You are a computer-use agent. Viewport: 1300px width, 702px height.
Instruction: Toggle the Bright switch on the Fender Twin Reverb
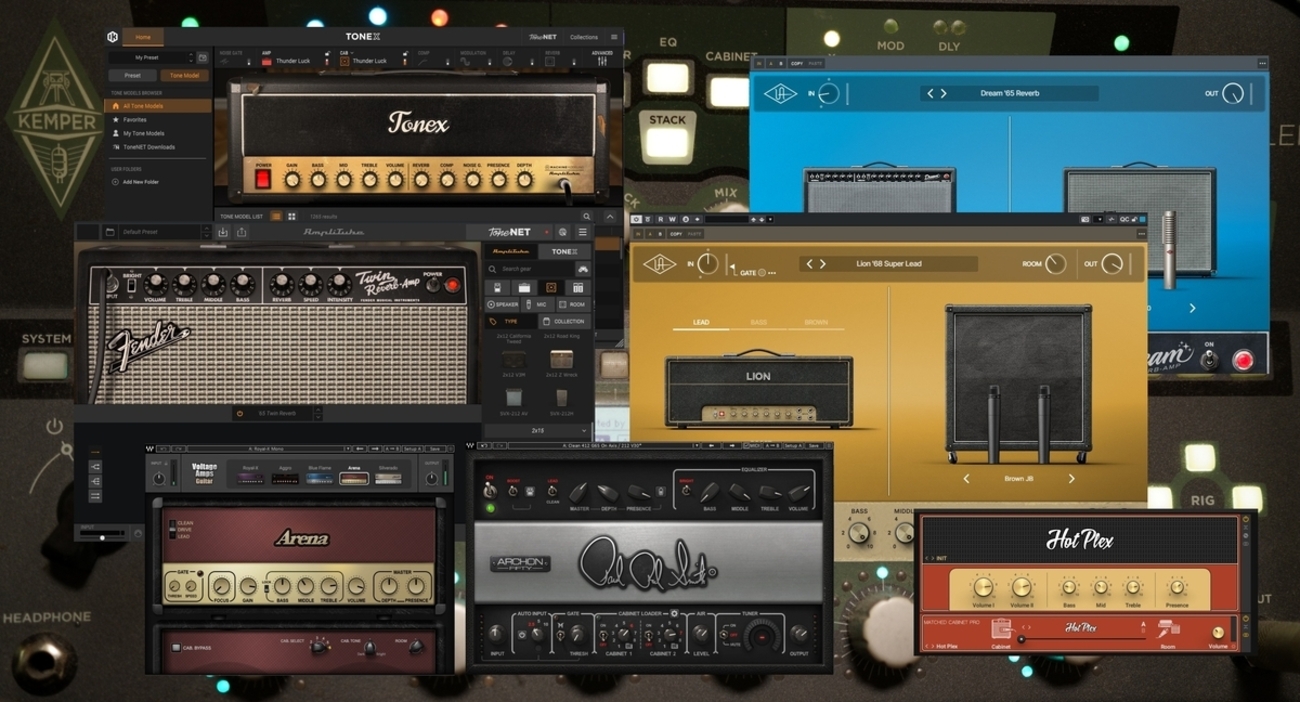pos(131,285)
